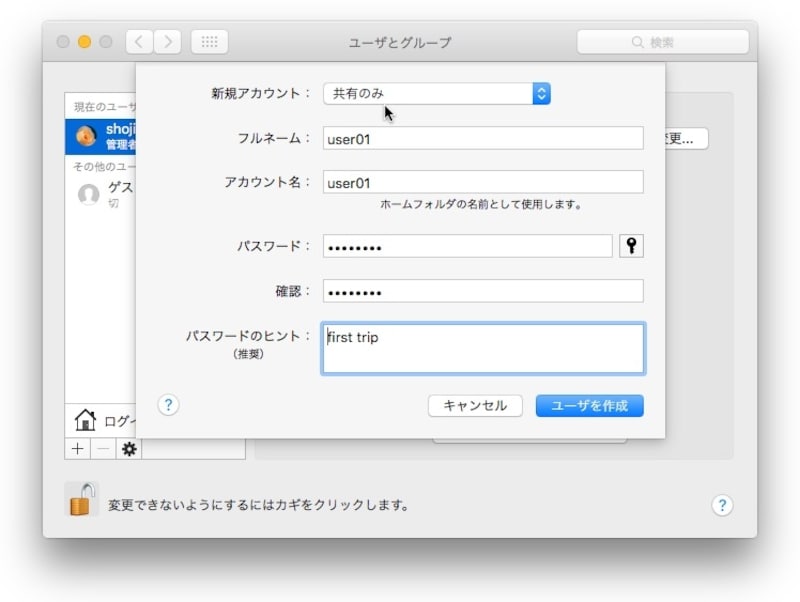This screenshot has width=800, height=602.
Task: Select the shoji user avatar in list
Action: pos(86,136)
